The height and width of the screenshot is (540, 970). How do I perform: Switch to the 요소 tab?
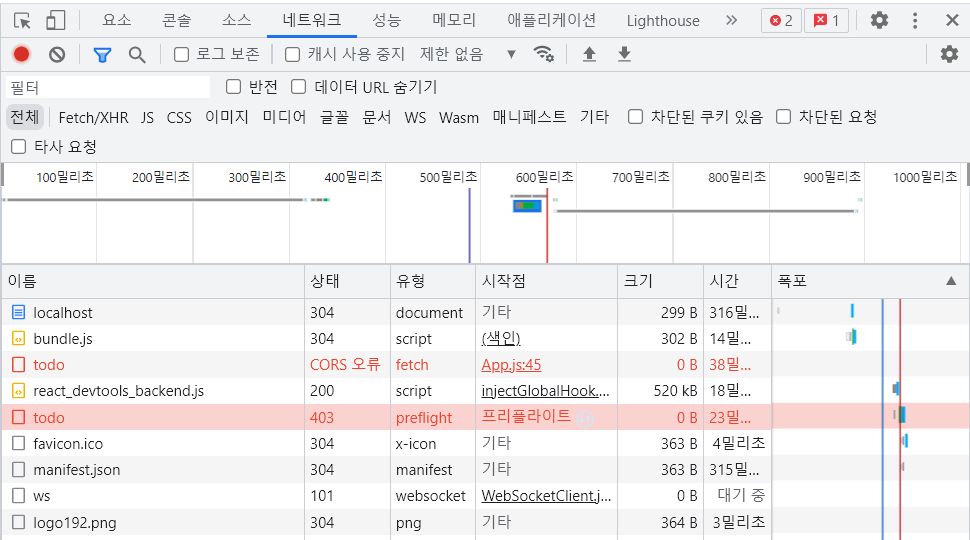point(117,20)
